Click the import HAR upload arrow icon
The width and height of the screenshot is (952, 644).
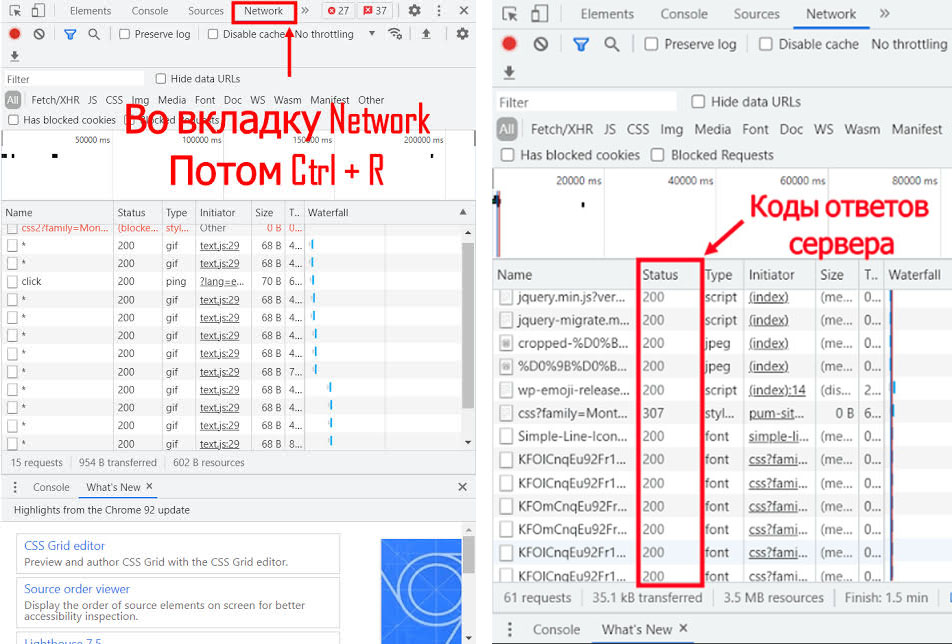click(x=426, y=34)
